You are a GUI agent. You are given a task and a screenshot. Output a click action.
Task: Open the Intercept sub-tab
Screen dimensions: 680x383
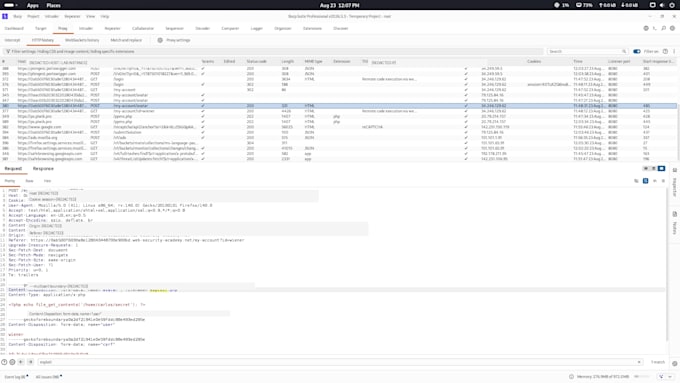coord(13,40)
